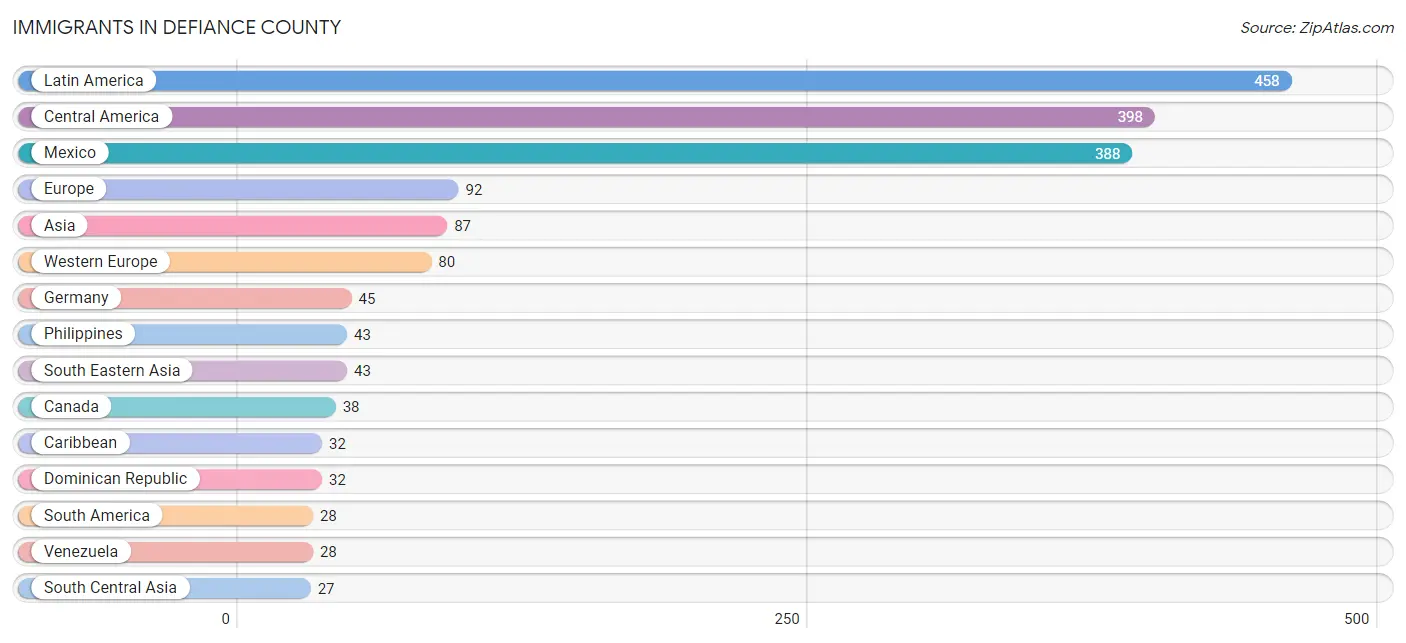Screen dimensions: 1406x643
Task: Click the Latin America bar label
Action: 93,81
